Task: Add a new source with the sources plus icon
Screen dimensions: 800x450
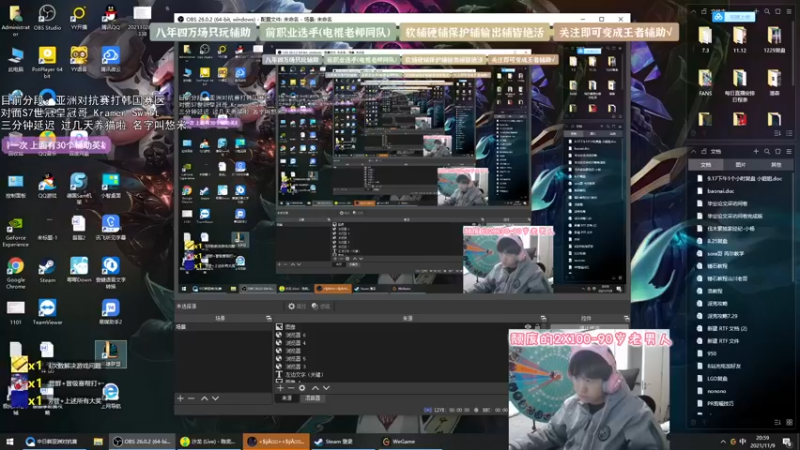Action: click(x=280, y=388)
